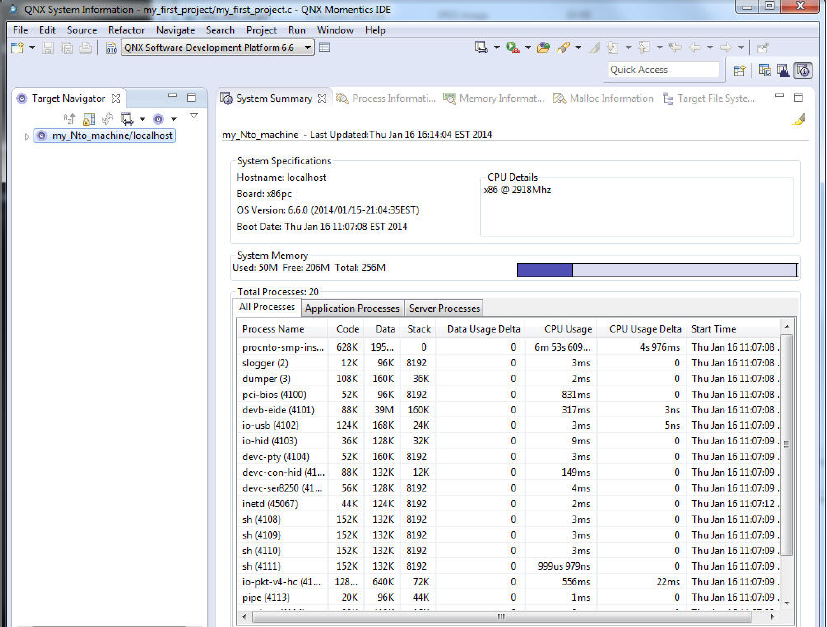Sort by Process Name column header
The height and width of the screenshot is (627, 827).
click(x=282, y=329)
